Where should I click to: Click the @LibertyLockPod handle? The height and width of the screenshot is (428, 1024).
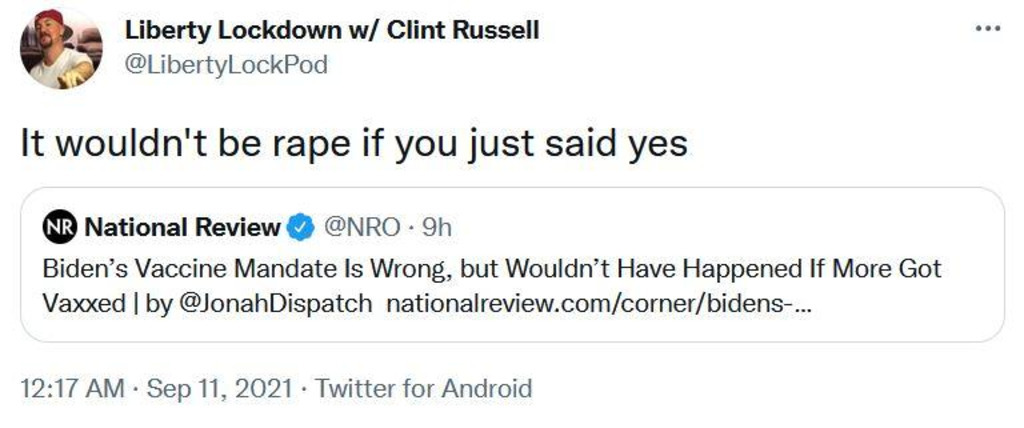[225, 64]
